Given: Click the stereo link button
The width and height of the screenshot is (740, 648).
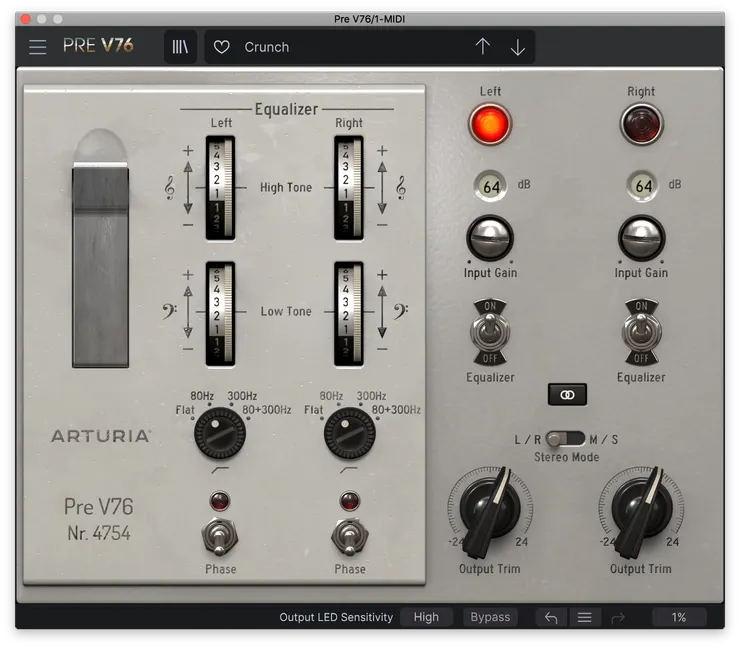Looking at the screenshot, I should click(x=567, y=394).
